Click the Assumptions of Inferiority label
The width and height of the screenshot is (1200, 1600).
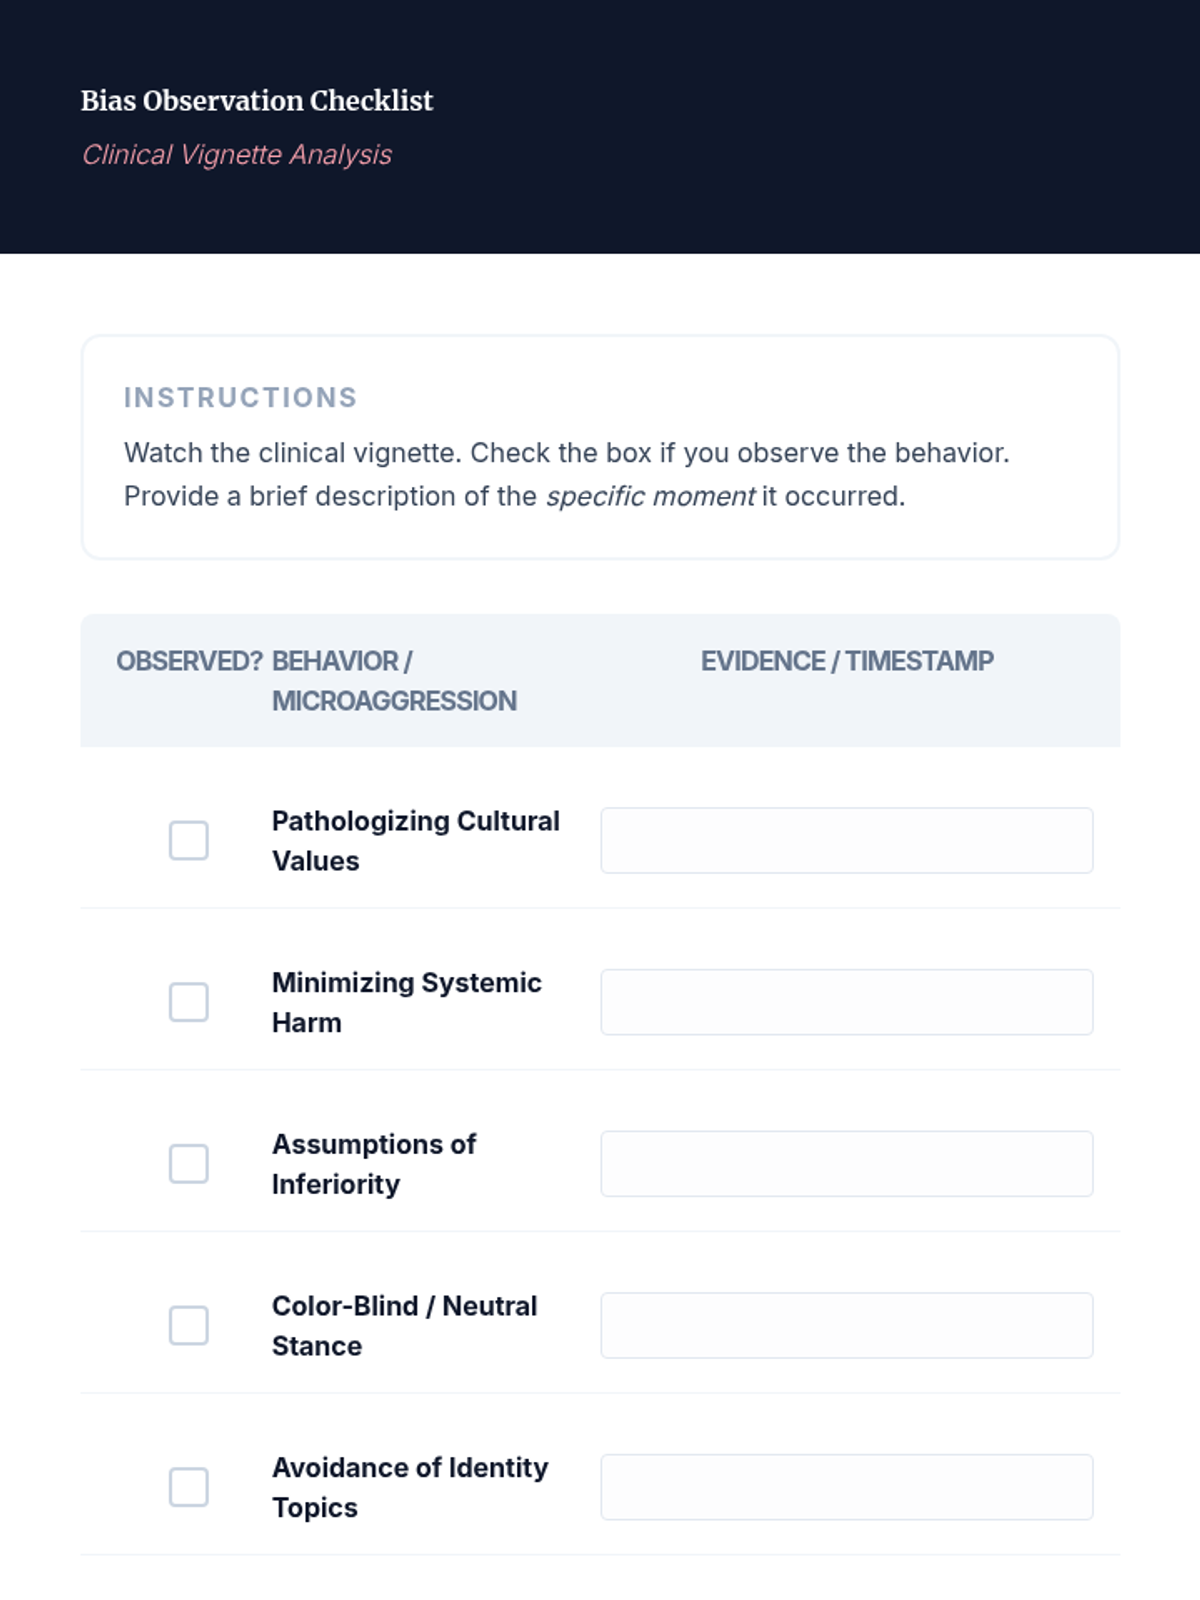click(374, 1164)
